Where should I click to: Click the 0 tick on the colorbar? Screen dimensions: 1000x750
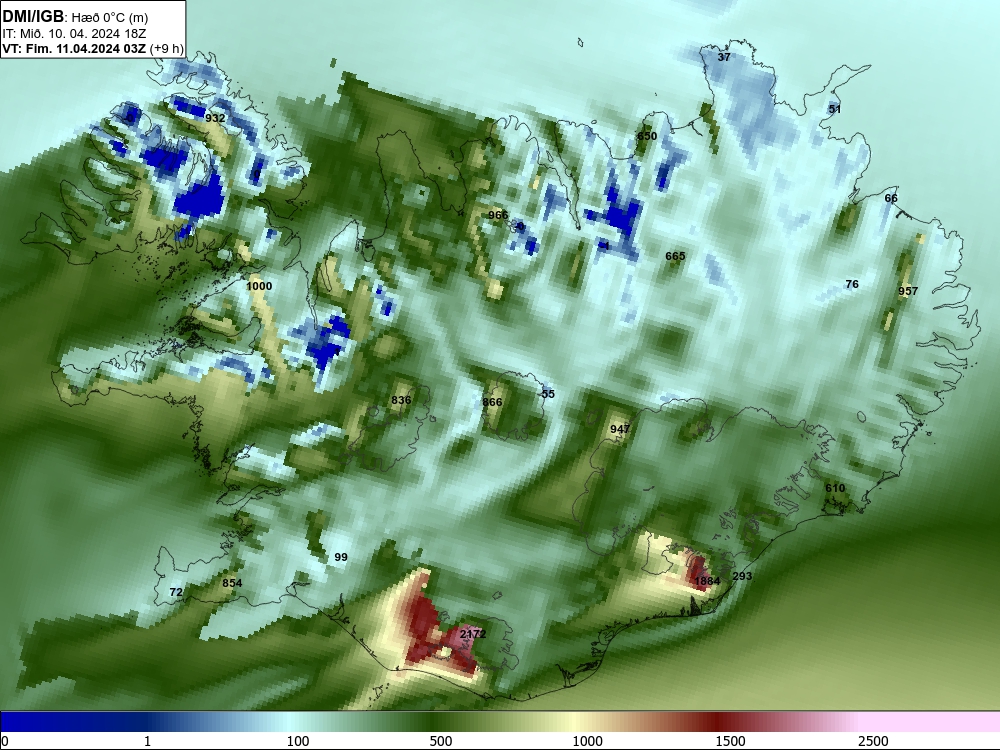click(x=5, y=741)
